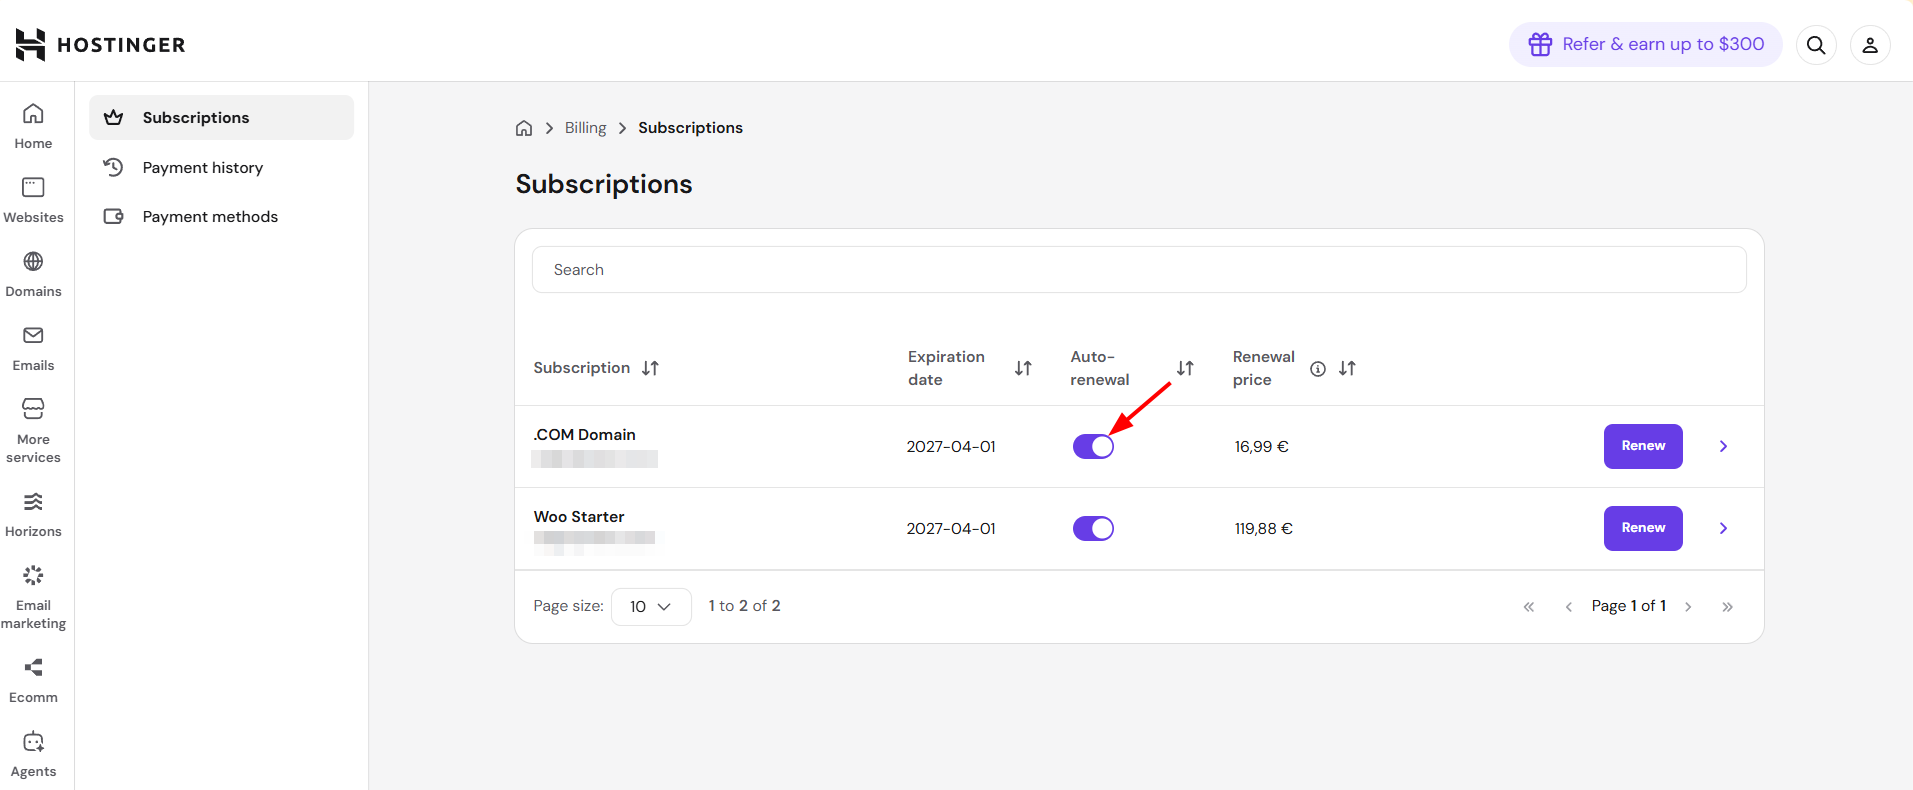Viewport: 1913px width, 790px height.
Task: Click the Billing breadcrumb link
Action: (585, 128)
